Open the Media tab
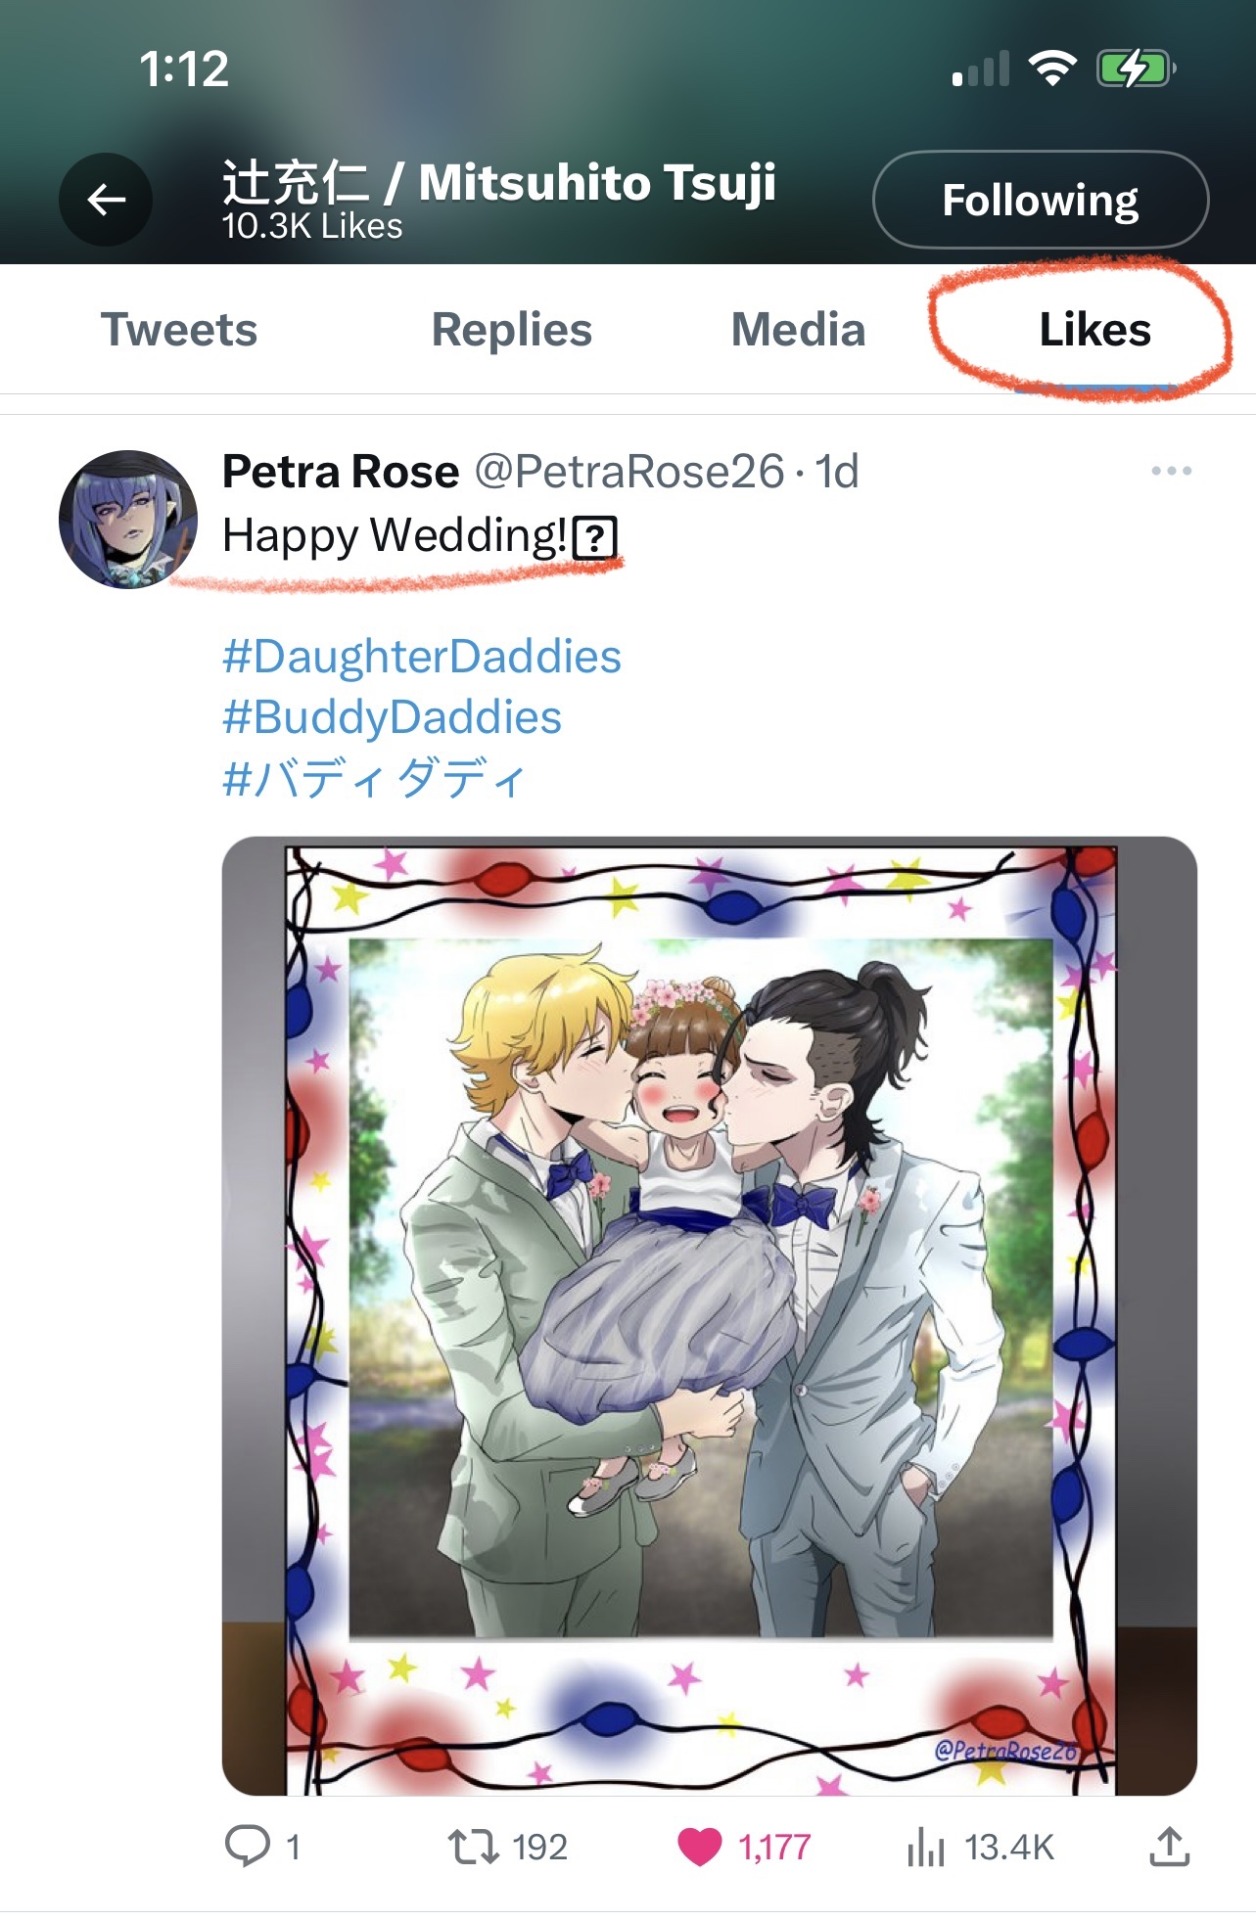Screen dimensions: 1256x1920 798,330
